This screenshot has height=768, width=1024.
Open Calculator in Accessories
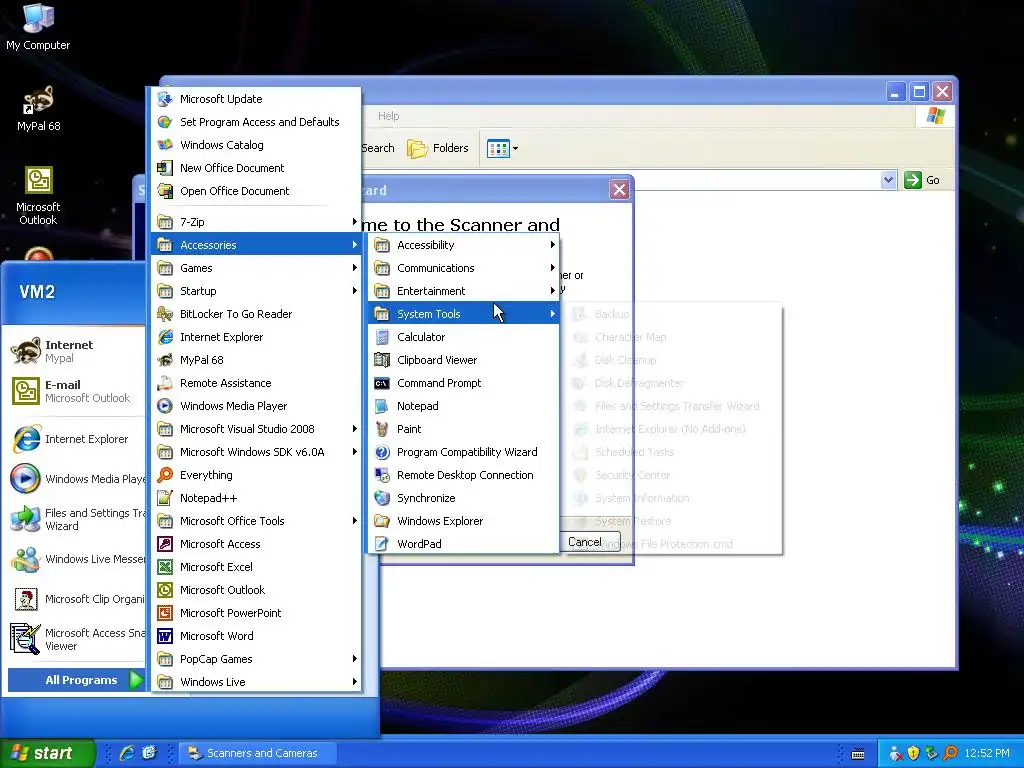coord(464,337)
